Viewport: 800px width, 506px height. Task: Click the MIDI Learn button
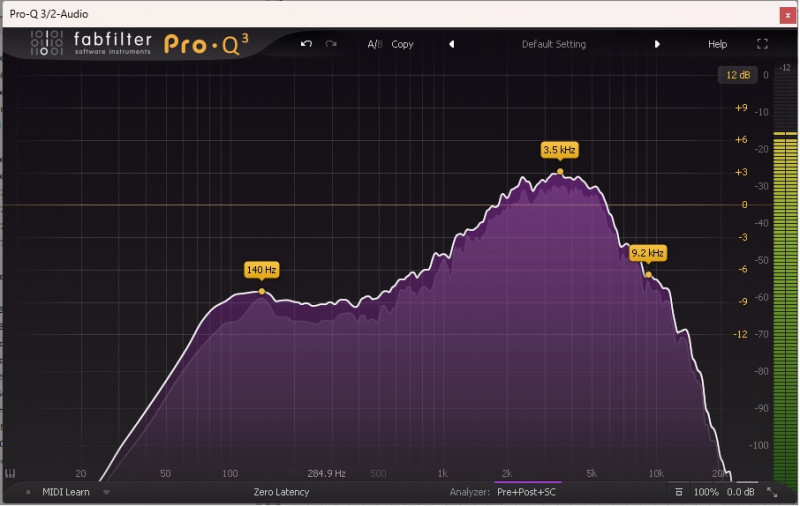(67, 492)
